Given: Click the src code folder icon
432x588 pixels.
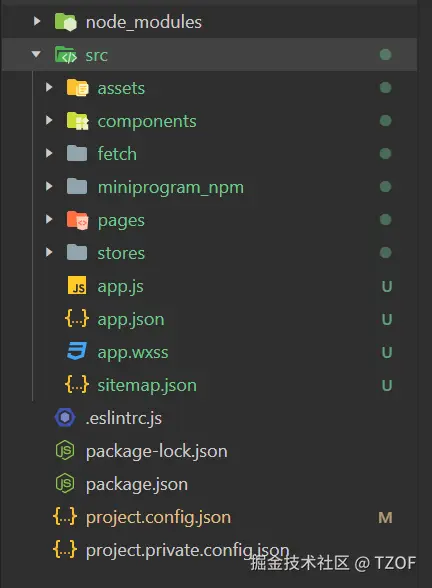Looking at the screenshot, I should click(66, 55).
